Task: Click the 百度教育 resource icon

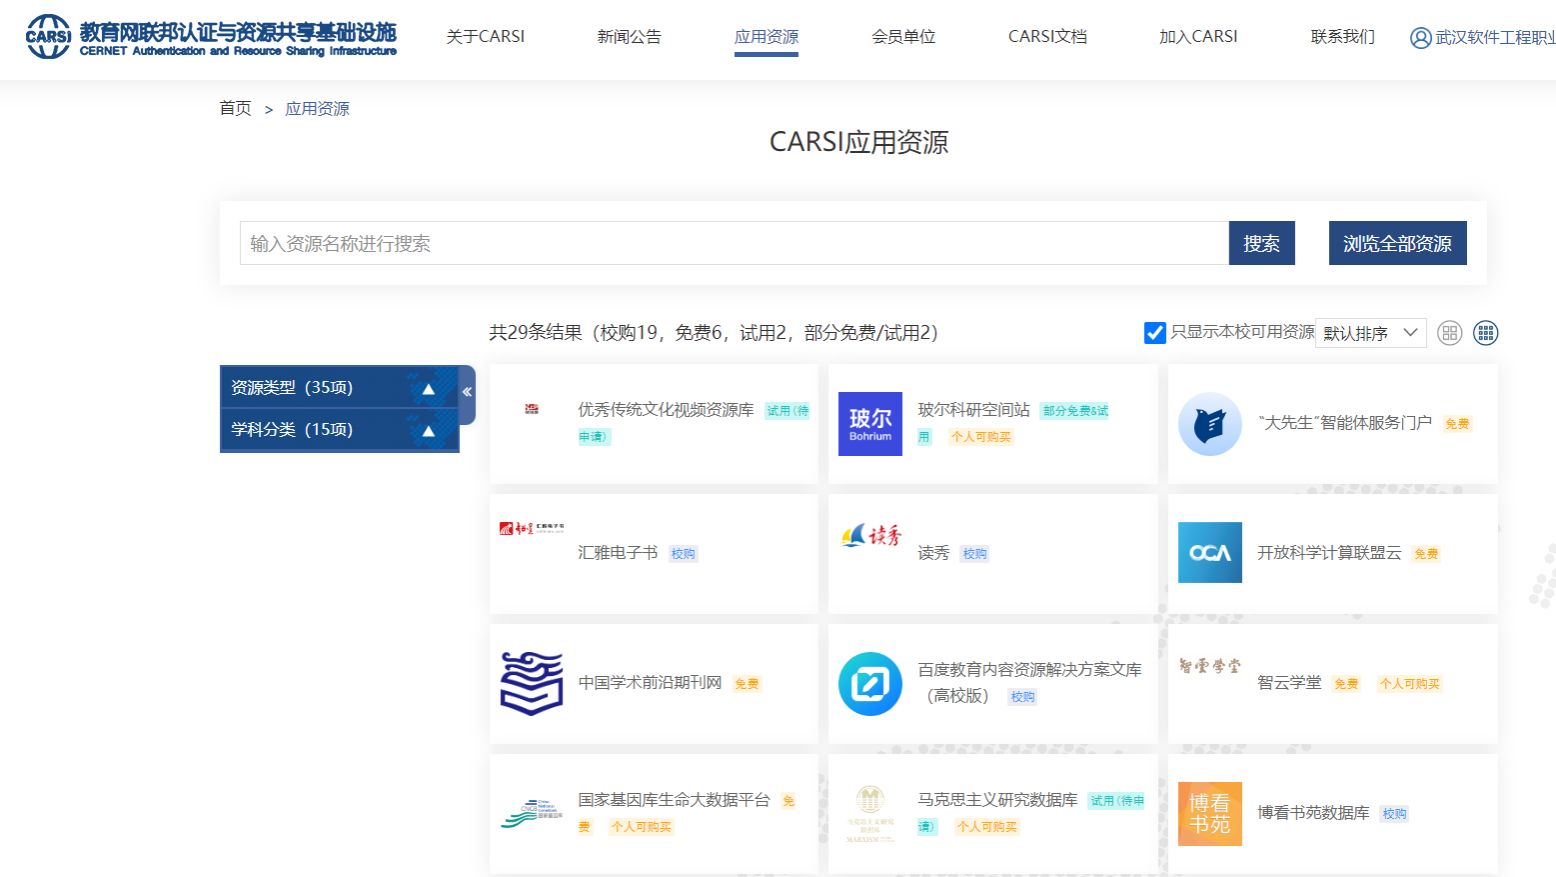Action: tap(870, 683)
